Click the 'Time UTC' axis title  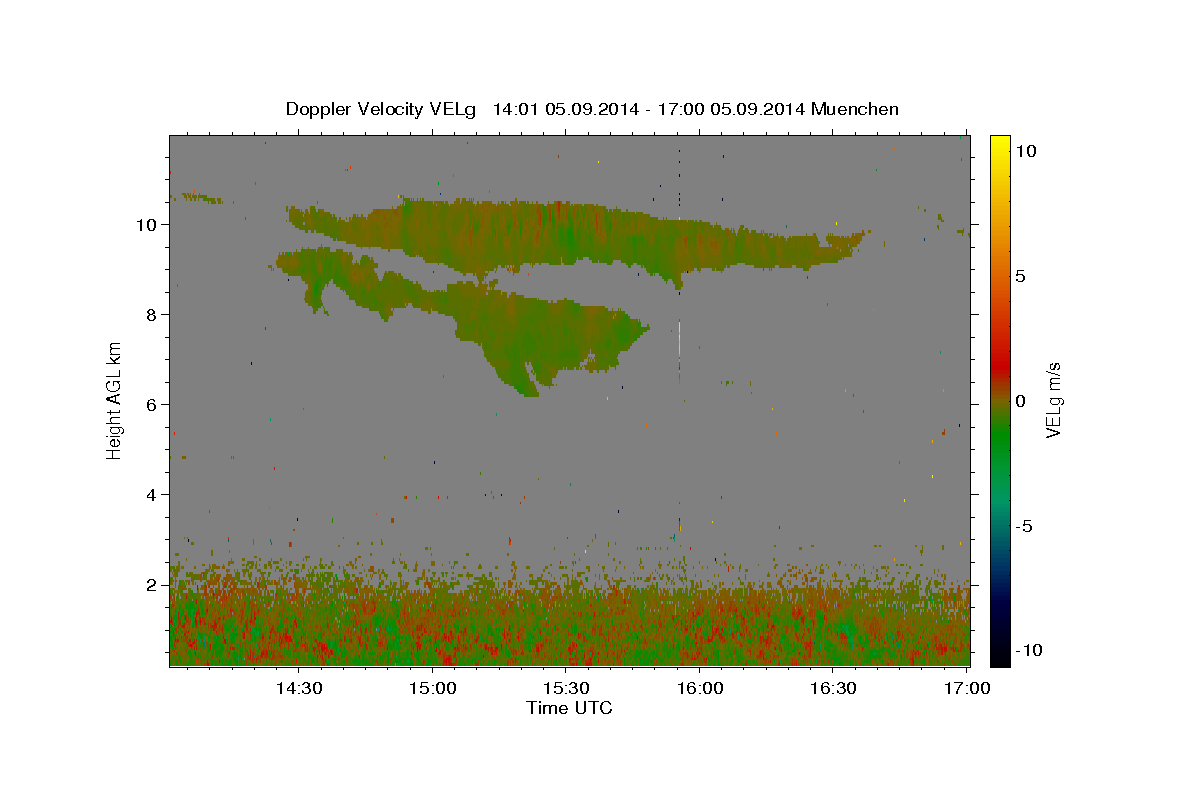[x=569, y=708]
